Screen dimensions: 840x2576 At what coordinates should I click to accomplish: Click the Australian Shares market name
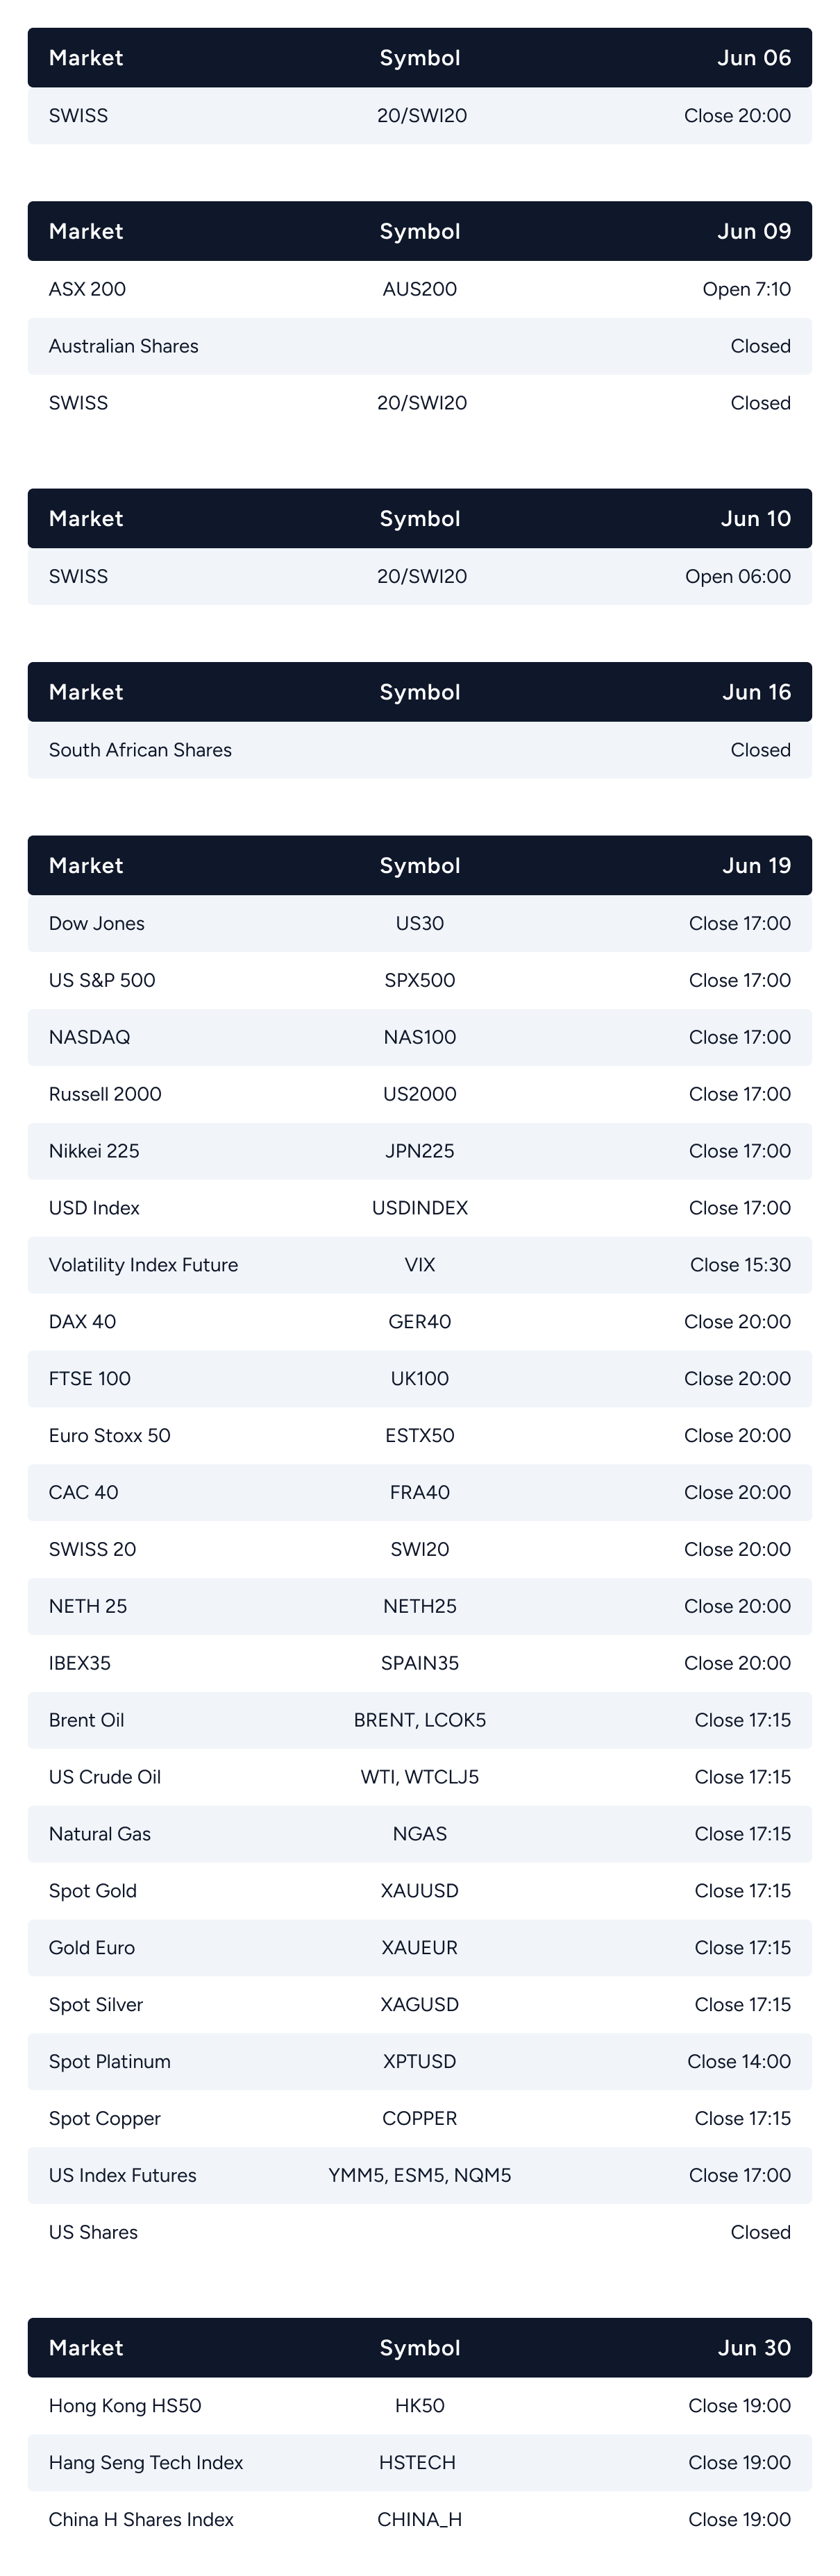click(123, 346)
